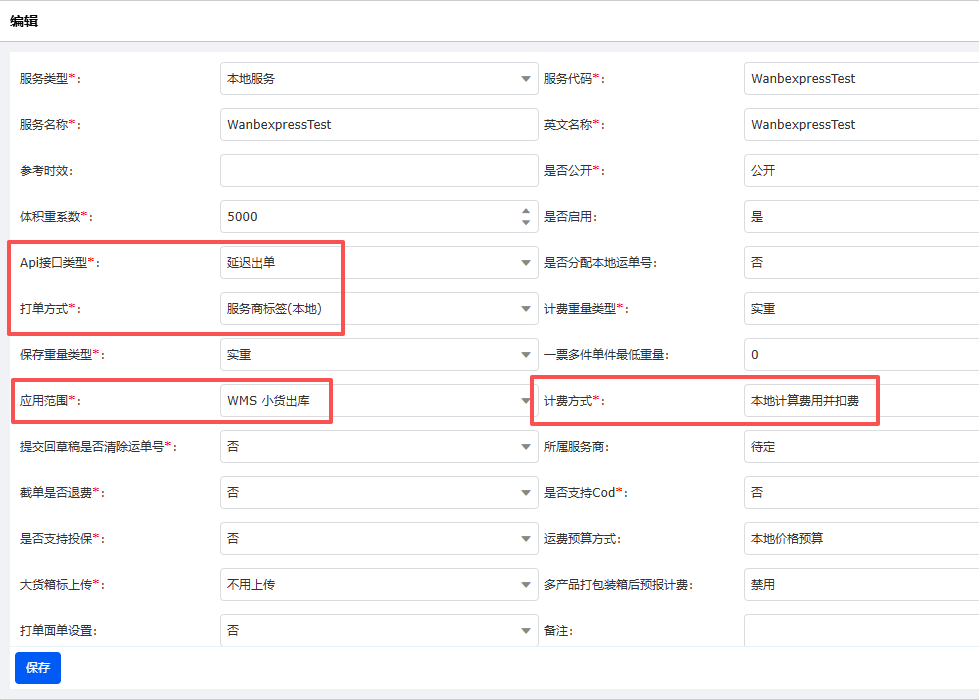This screenshot has width=979, height=700.
Task: Click the 服务代码 input field
Action: pyautogui.click(x=860, y=79)
